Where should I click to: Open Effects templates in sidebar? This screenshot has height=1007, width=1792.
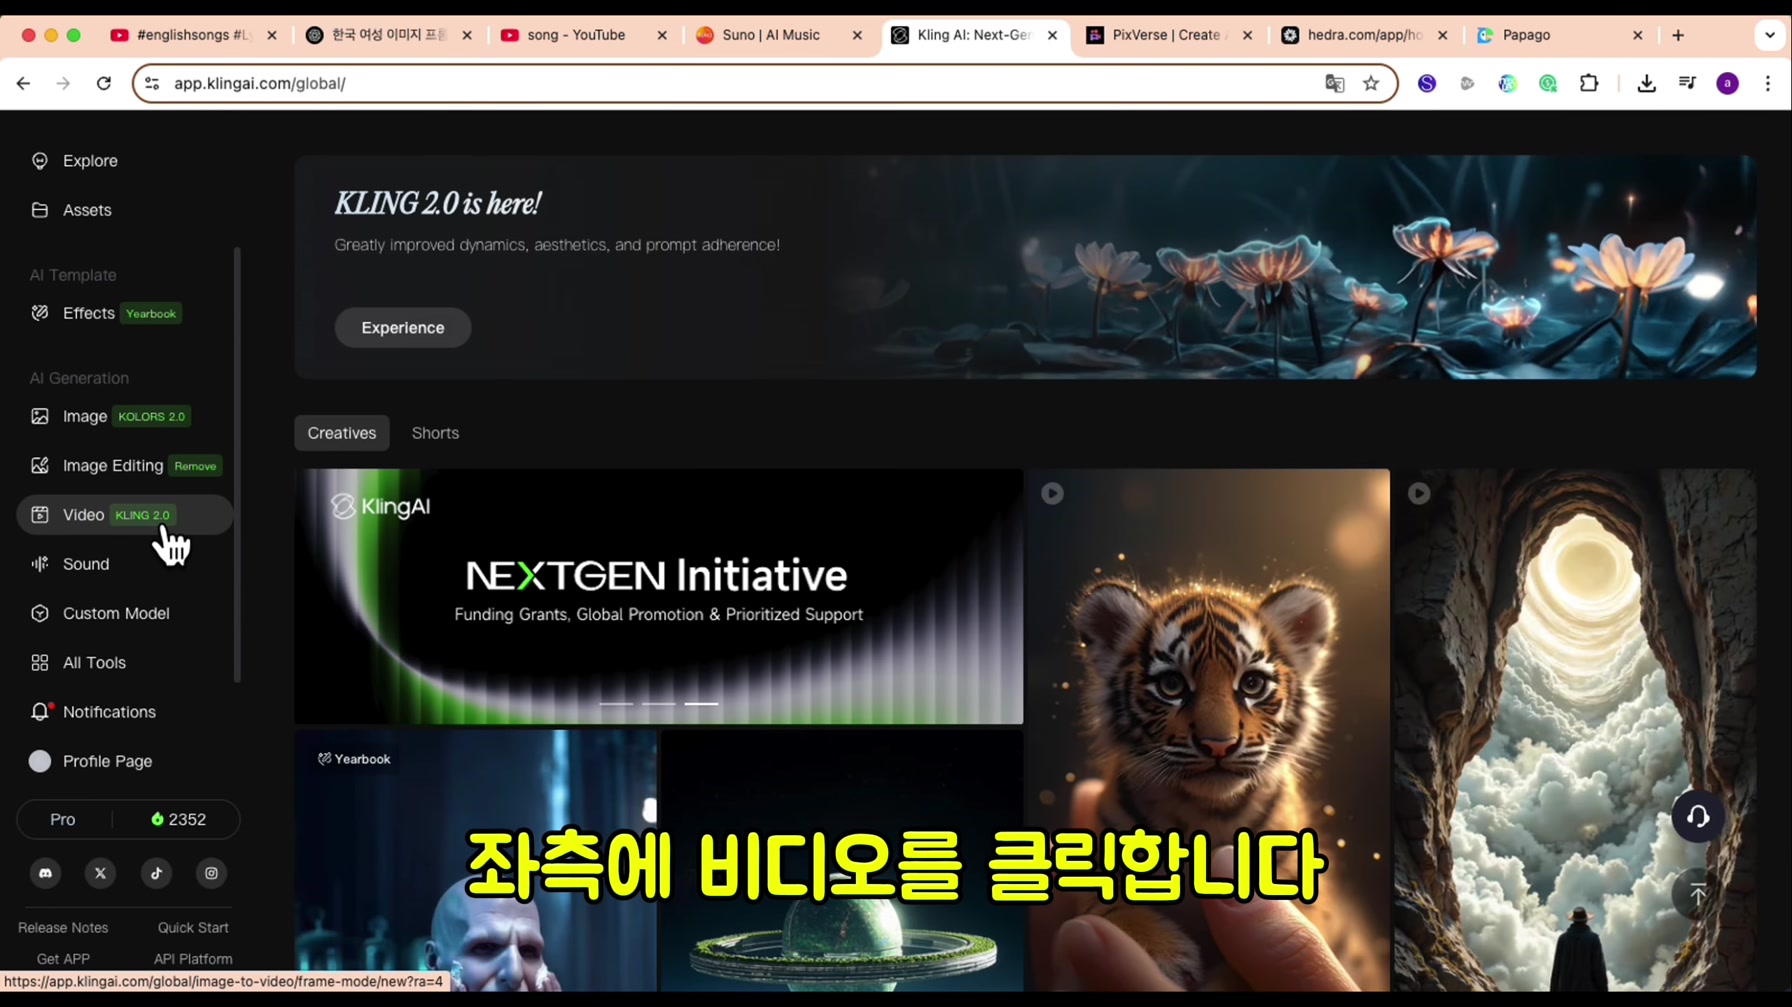[106, 313]
